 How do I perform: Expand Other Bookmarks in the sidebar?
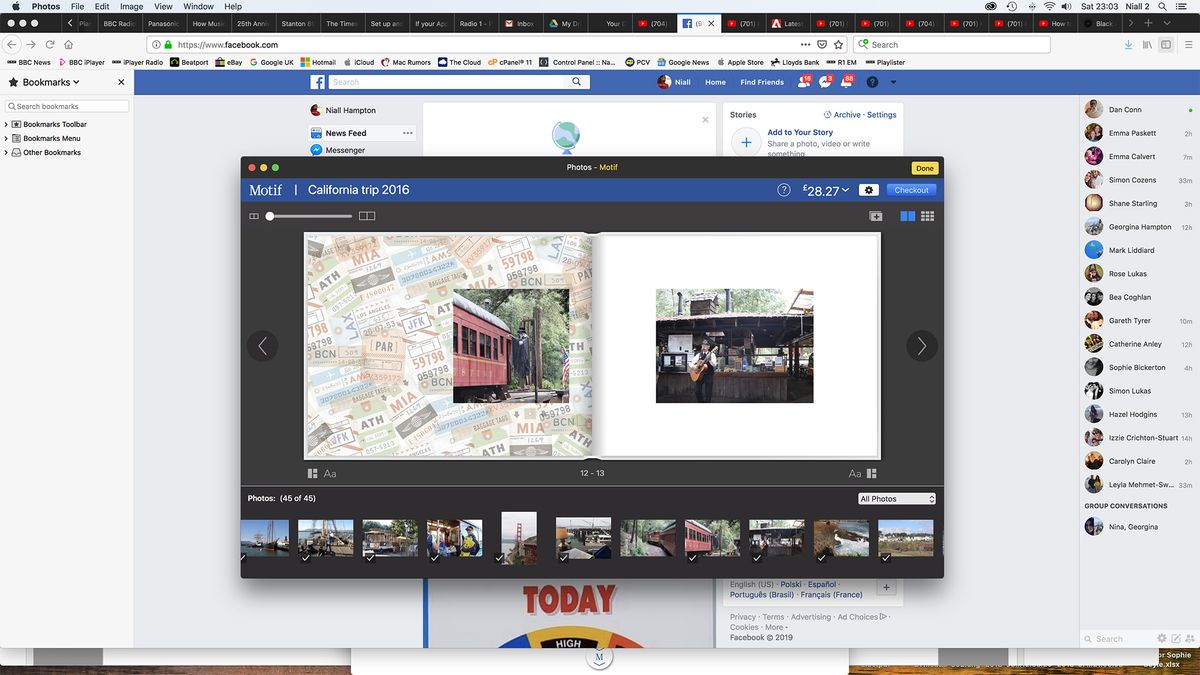(x=8, y=152)
